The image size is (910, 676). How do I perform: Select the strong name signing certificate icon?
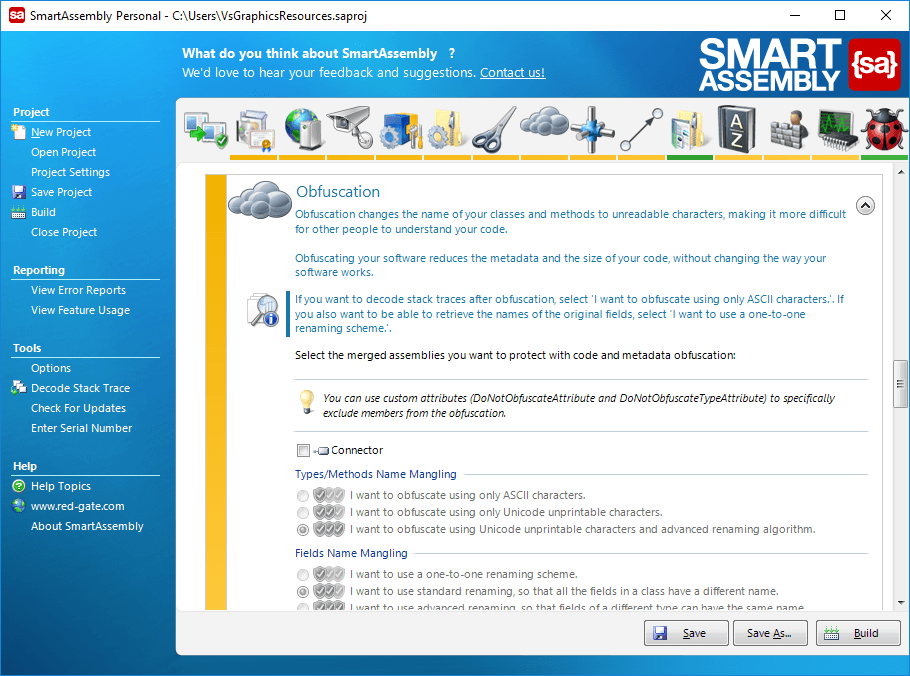[x=255, y=131]
